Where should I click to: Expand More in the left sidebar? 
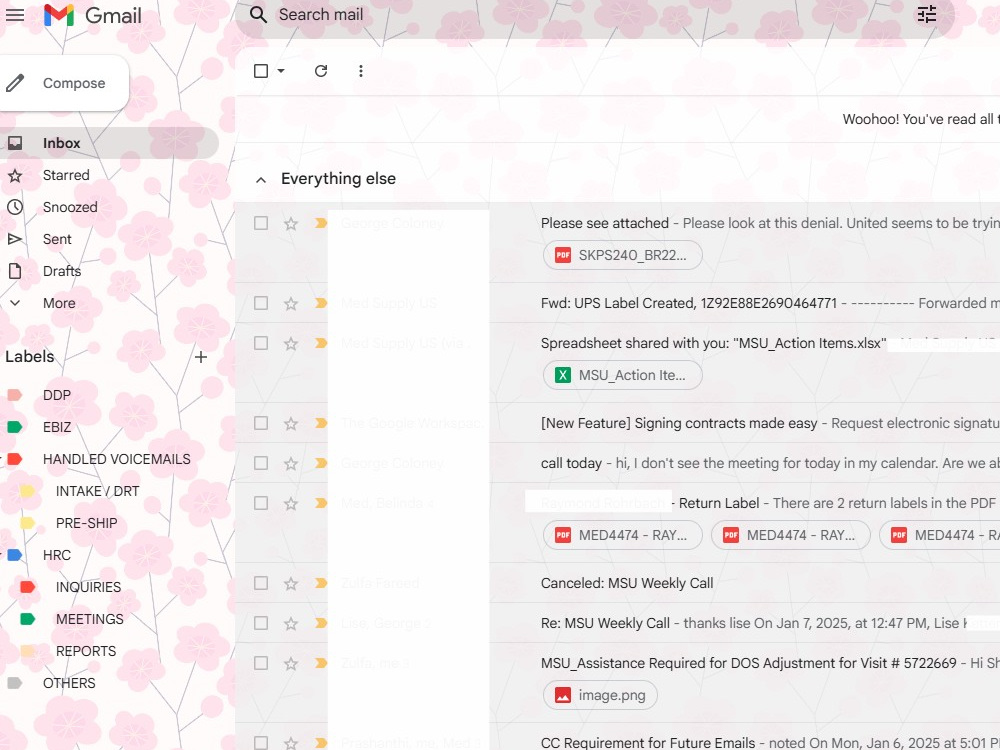click(x=59, y=303)
